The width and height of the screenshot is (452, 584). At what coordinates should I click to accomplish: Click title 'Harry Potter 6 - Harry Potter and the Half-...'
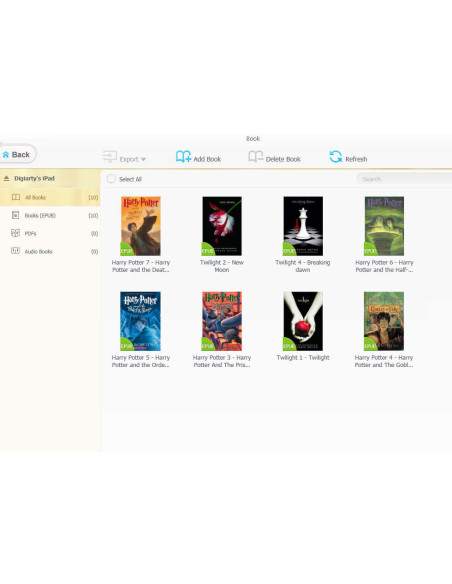coord(384,266)
